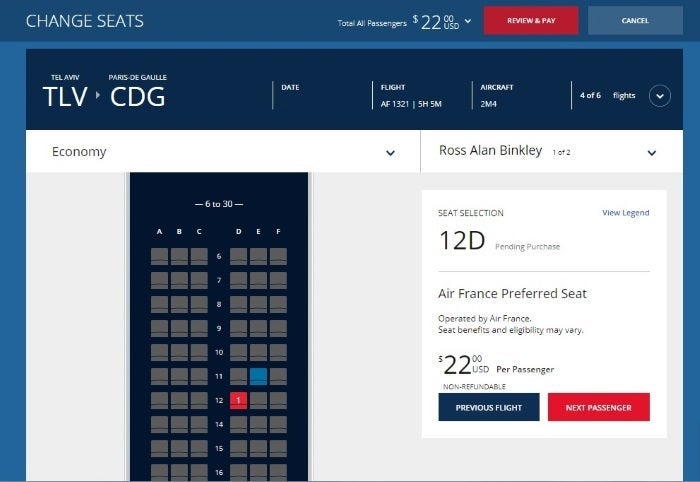This screenshot has width=700, height=482.
Task: Click seat 11F in the seat map
Action: click(x=278, y=376)
